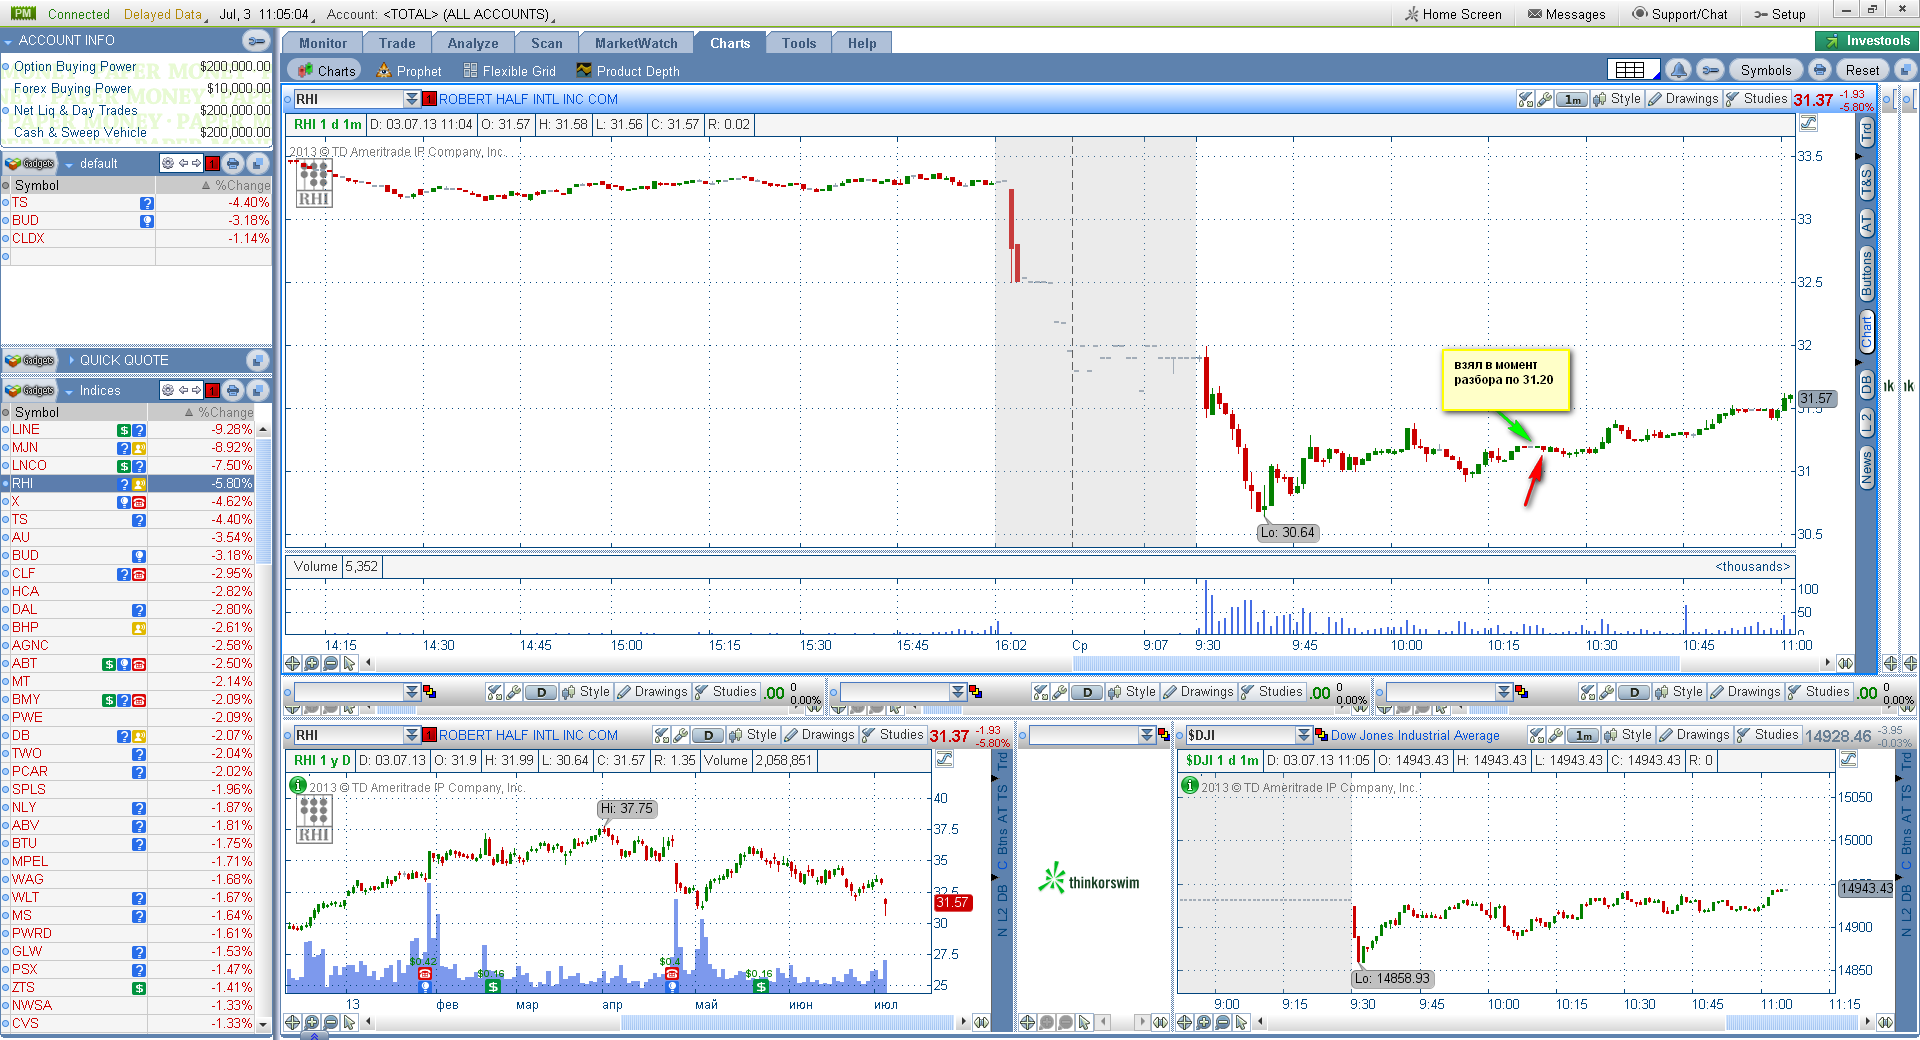Image resolution: width=1920 pixels, height=1040 pixels.
Task: Toggle the News sidebar panel
Action: (1866, 467)
